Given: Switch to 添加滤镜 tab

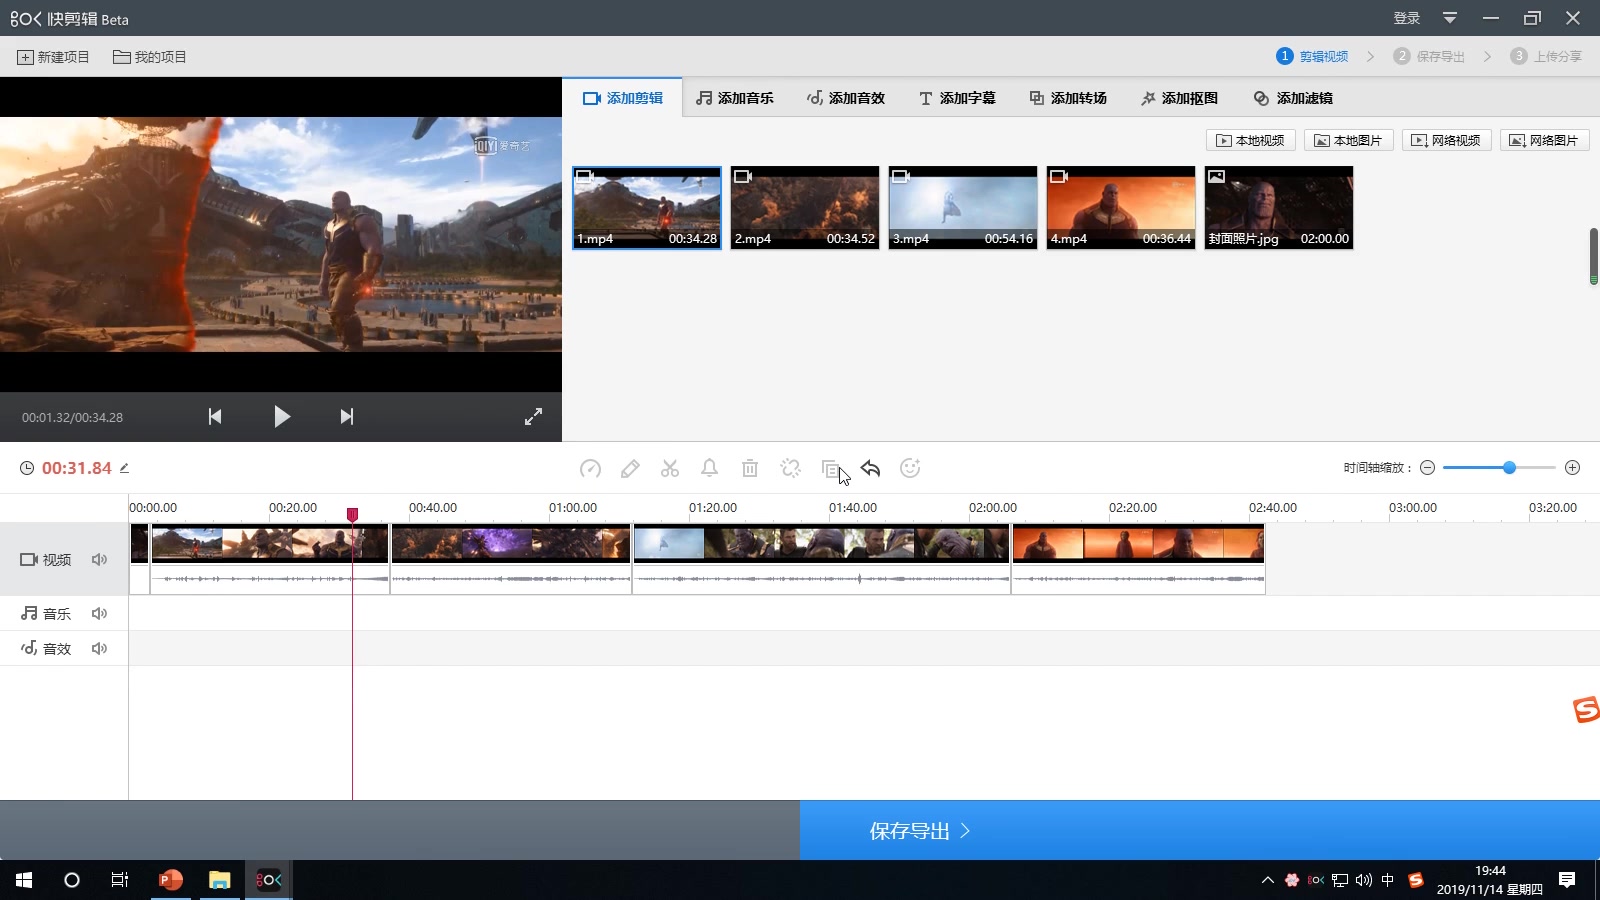Looking at the screenshot, I should (1293, 98).
